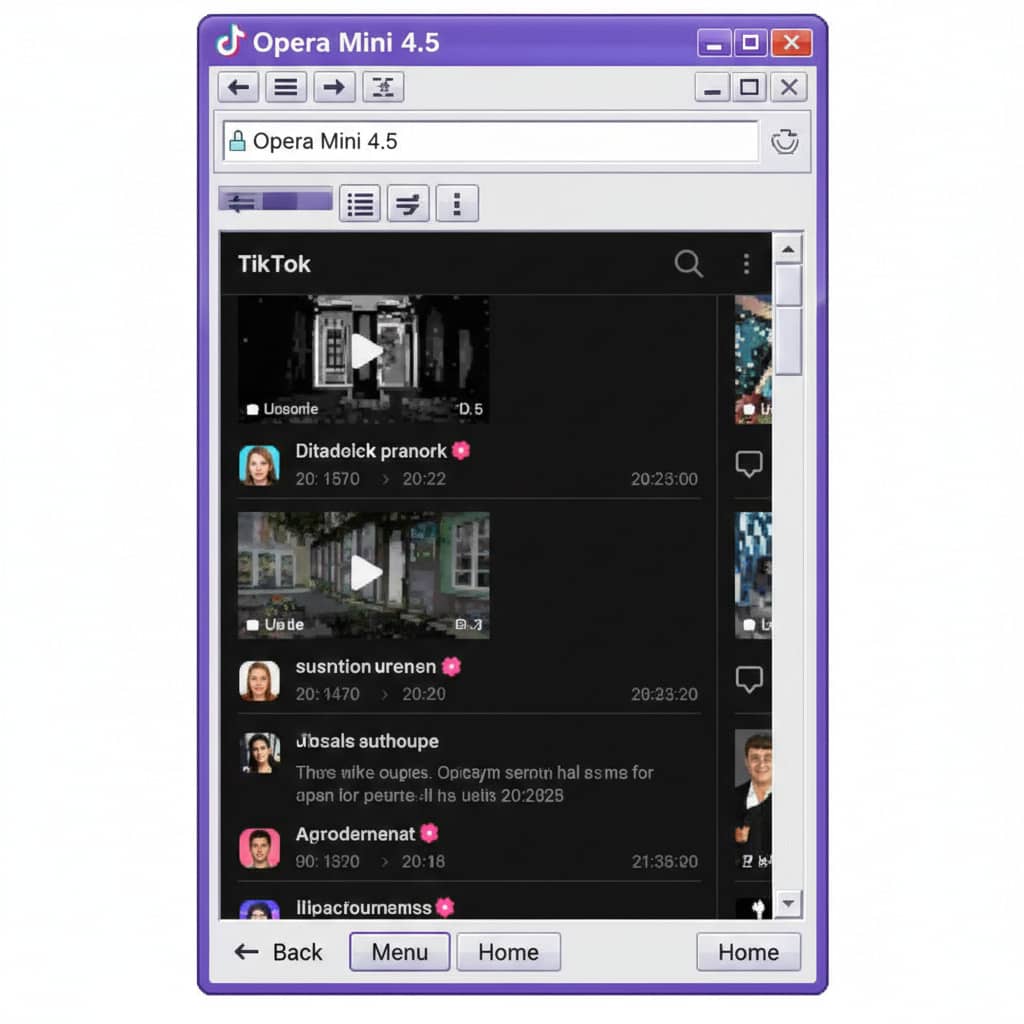This screenshot has width=1024, height=1024.
Task: Click the Back button at bottom left
Action: tap(279, 952)
